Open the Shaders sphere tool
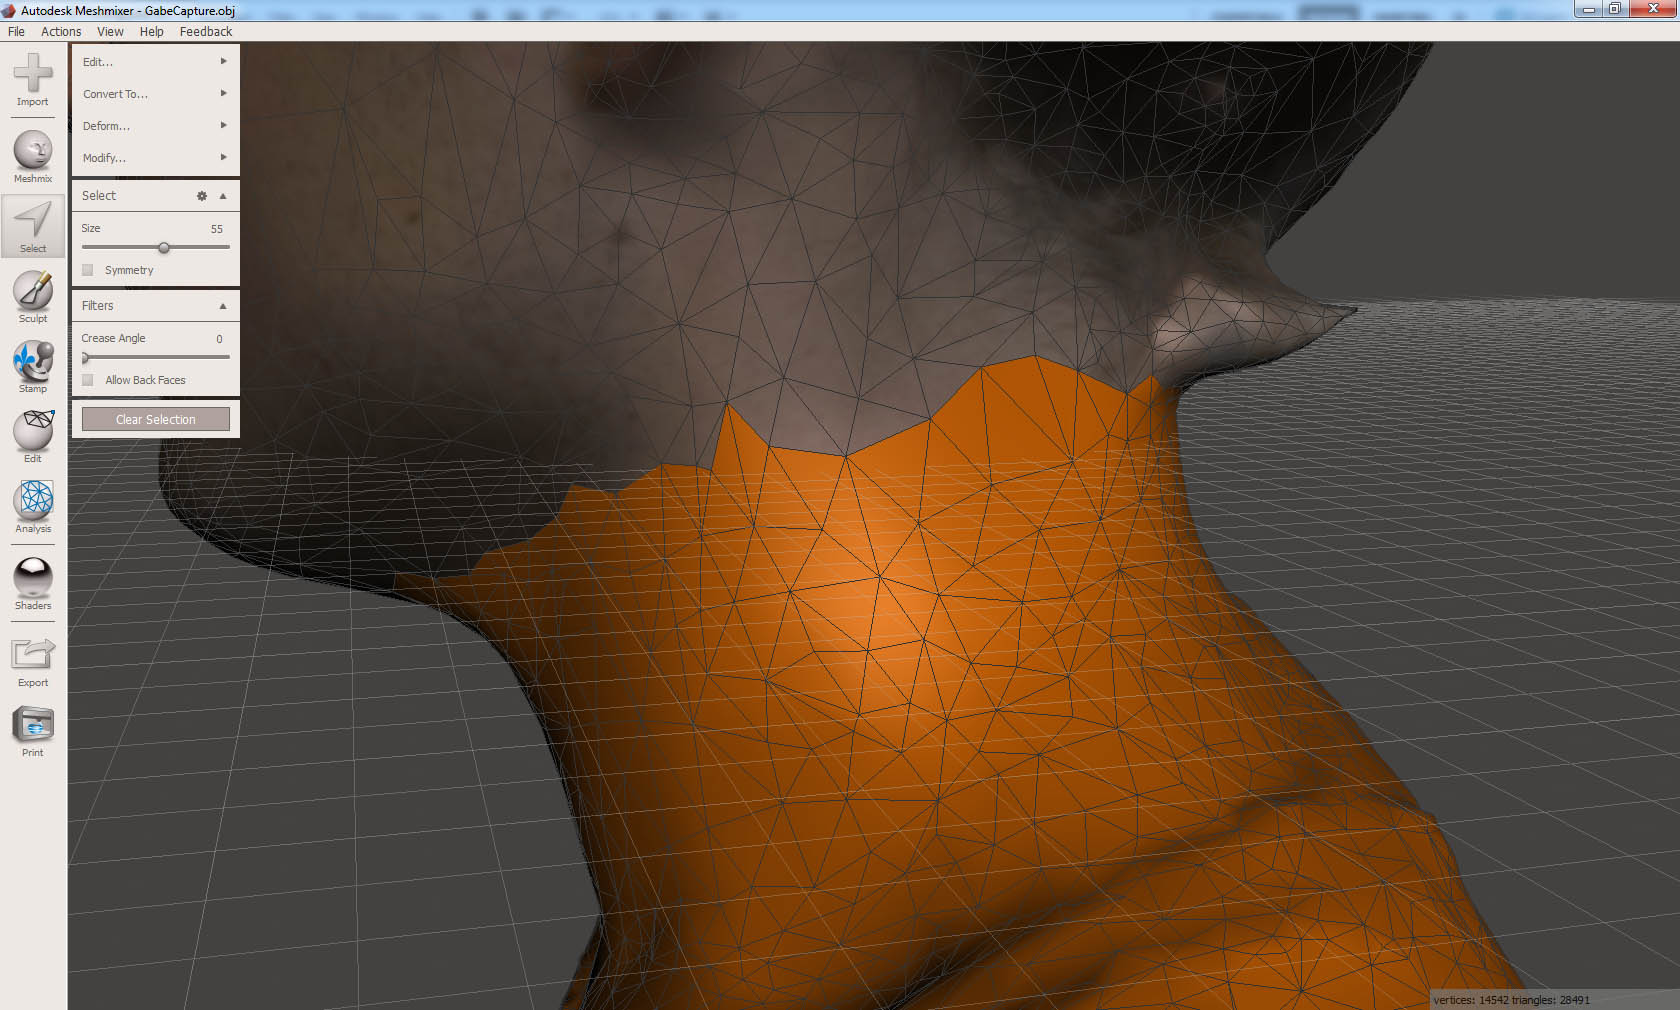The height and width of the screenshot is (1010, 1680). tap(33, 583)
